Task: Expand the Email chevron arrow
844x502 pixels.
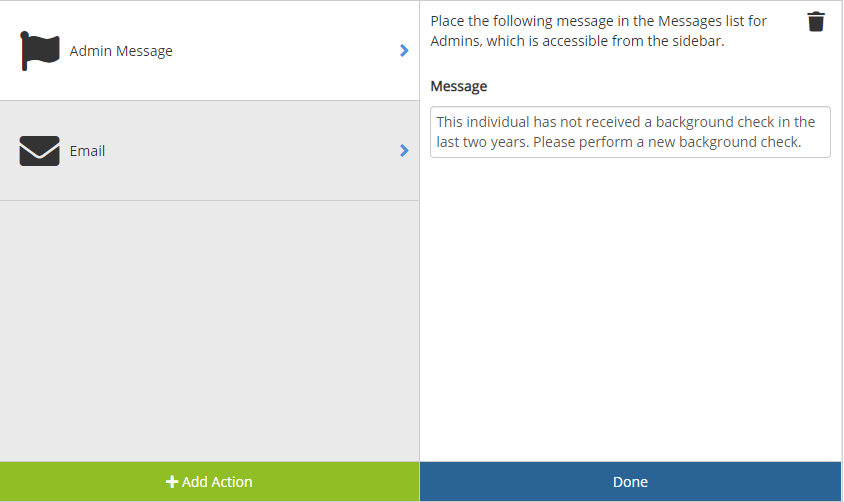Action: coord(404,151)
